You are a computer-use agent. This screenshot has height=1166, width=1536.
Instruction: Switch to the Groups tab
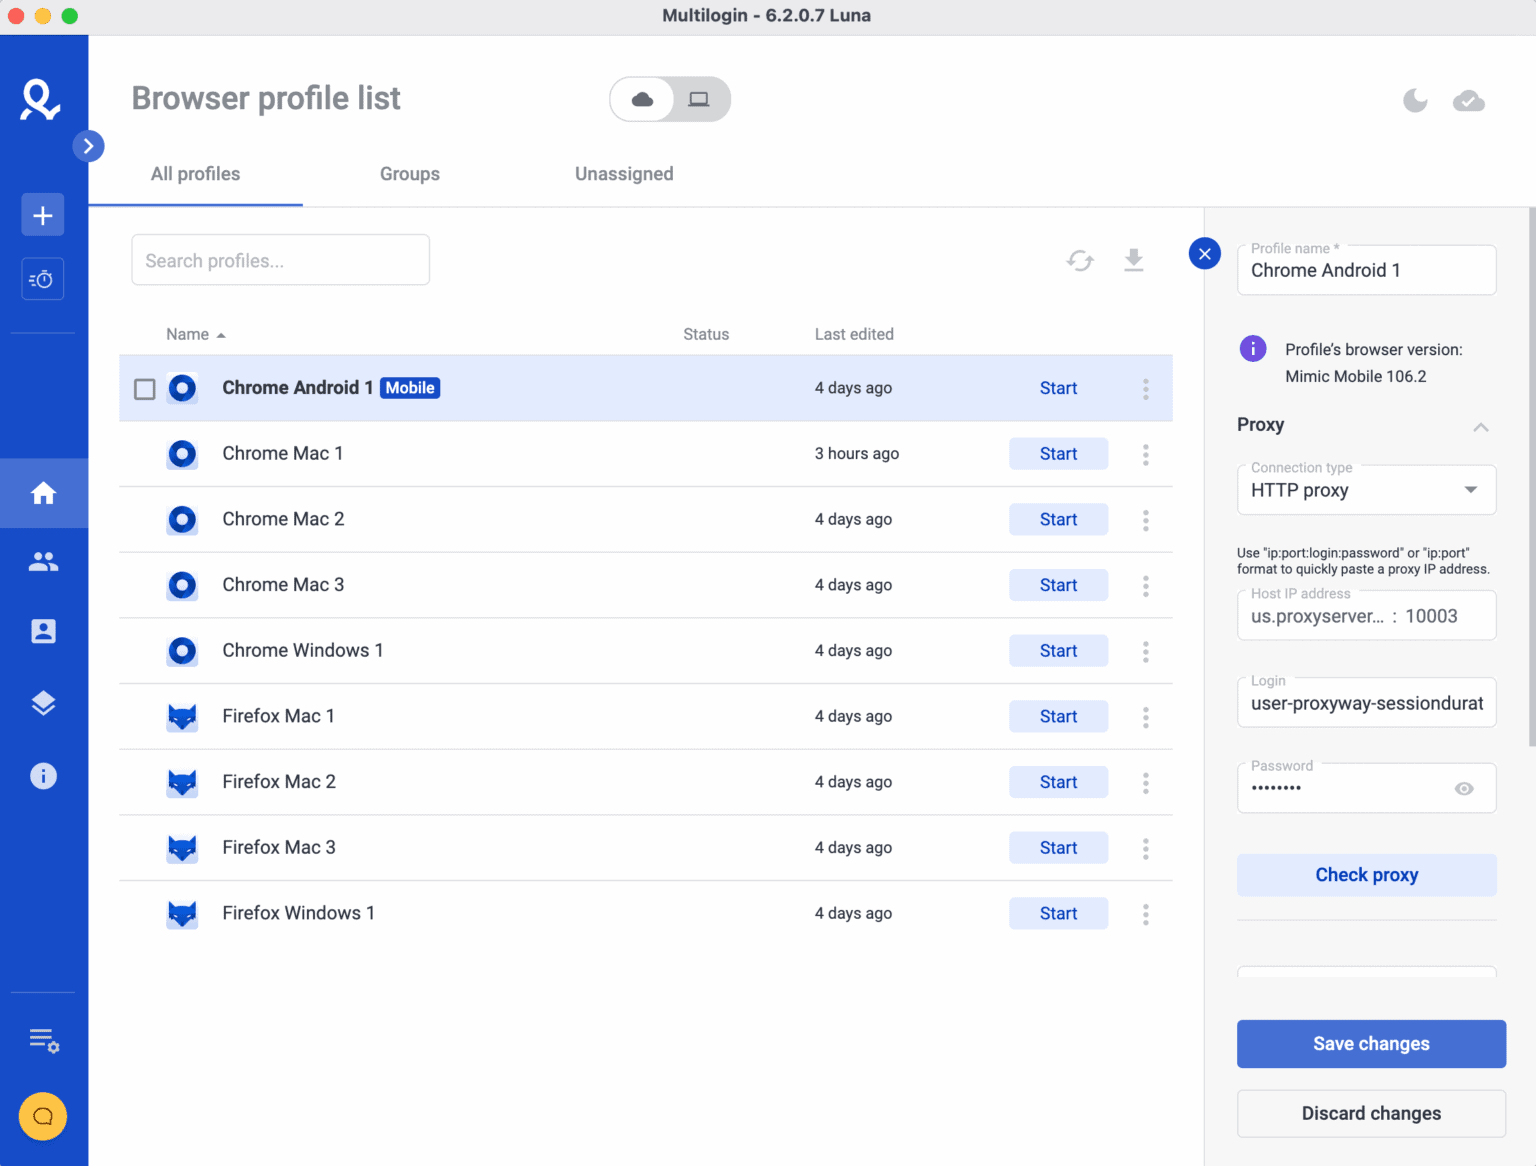[x=410, y=174]
